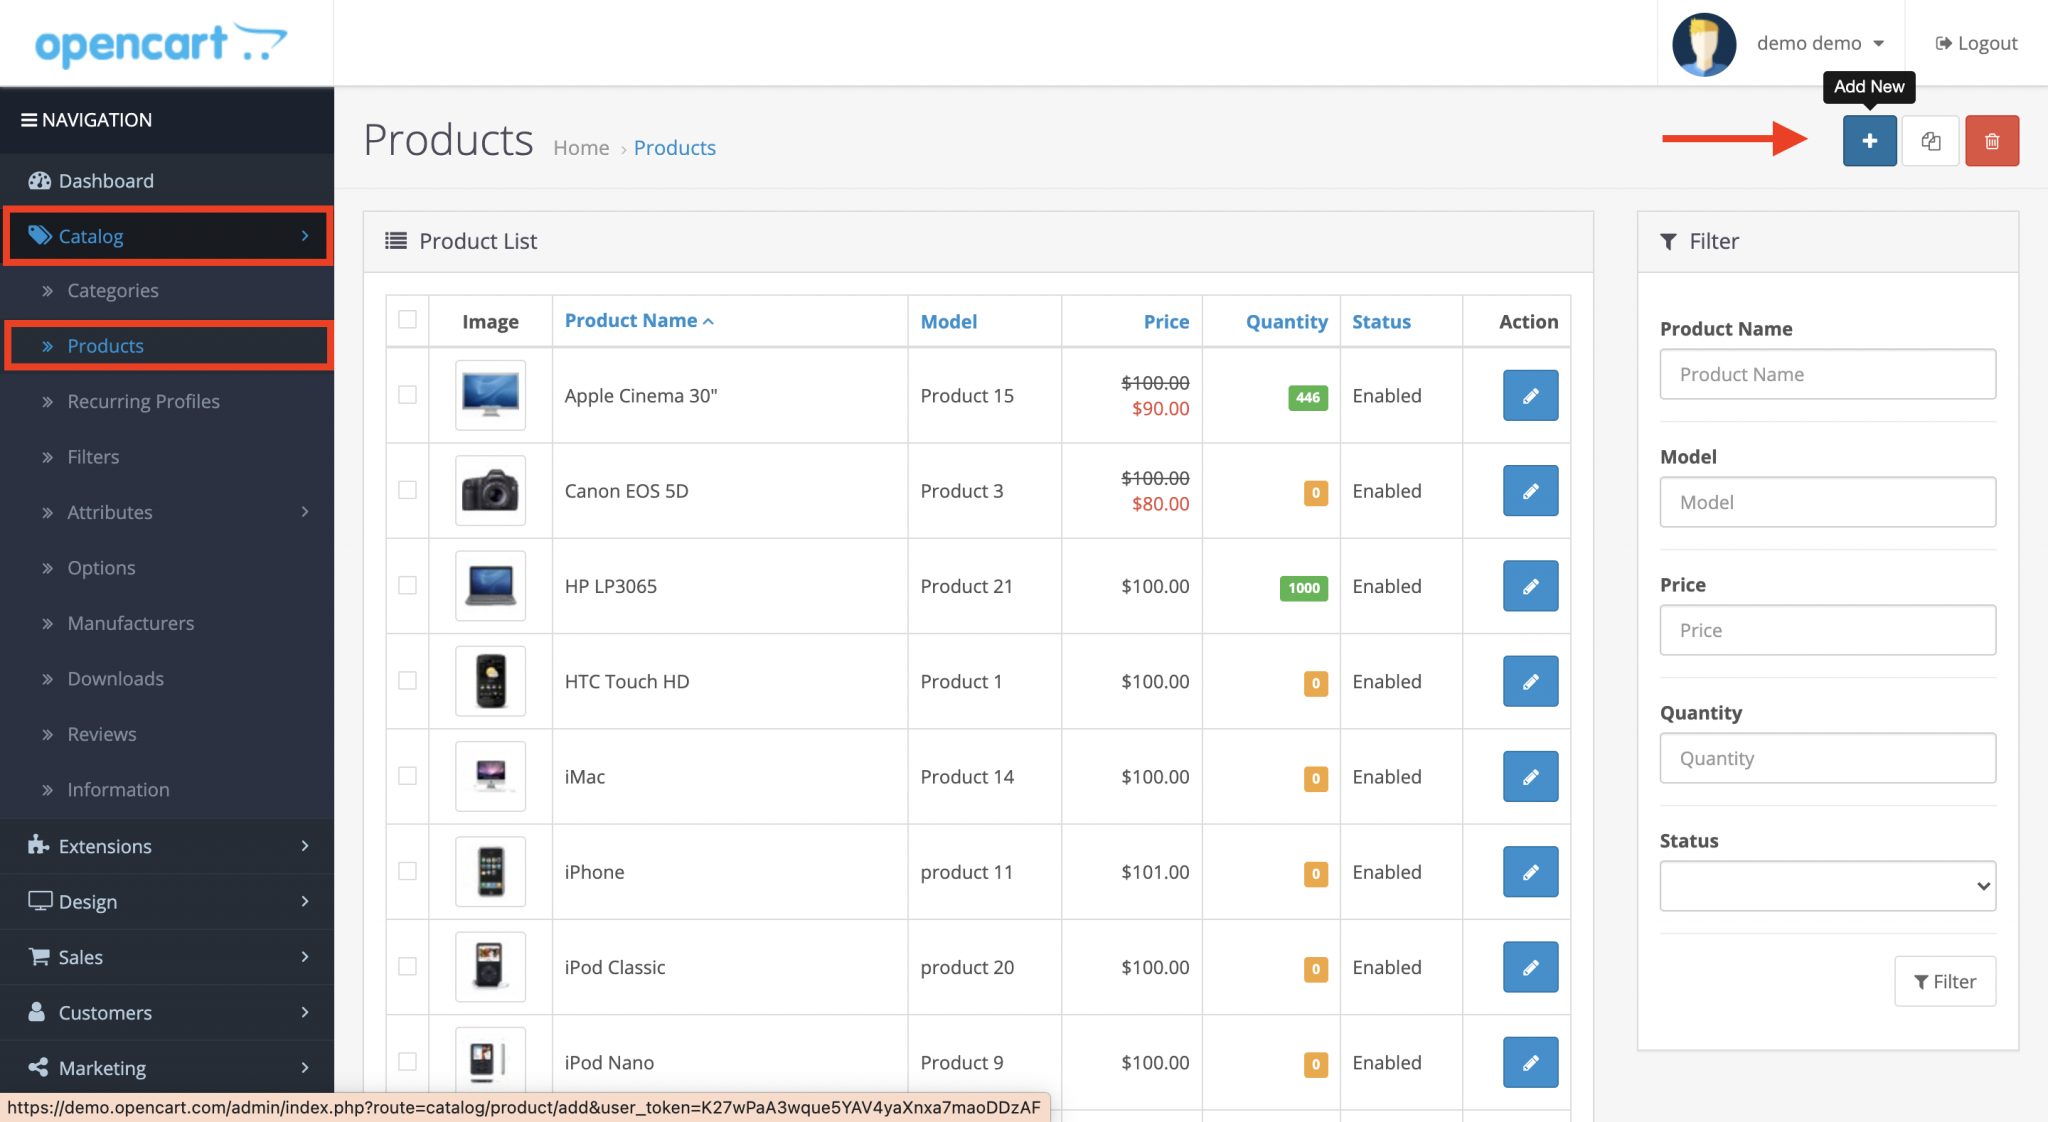Edit the Apple Cinema 30" product

[x=1530, y=395]
